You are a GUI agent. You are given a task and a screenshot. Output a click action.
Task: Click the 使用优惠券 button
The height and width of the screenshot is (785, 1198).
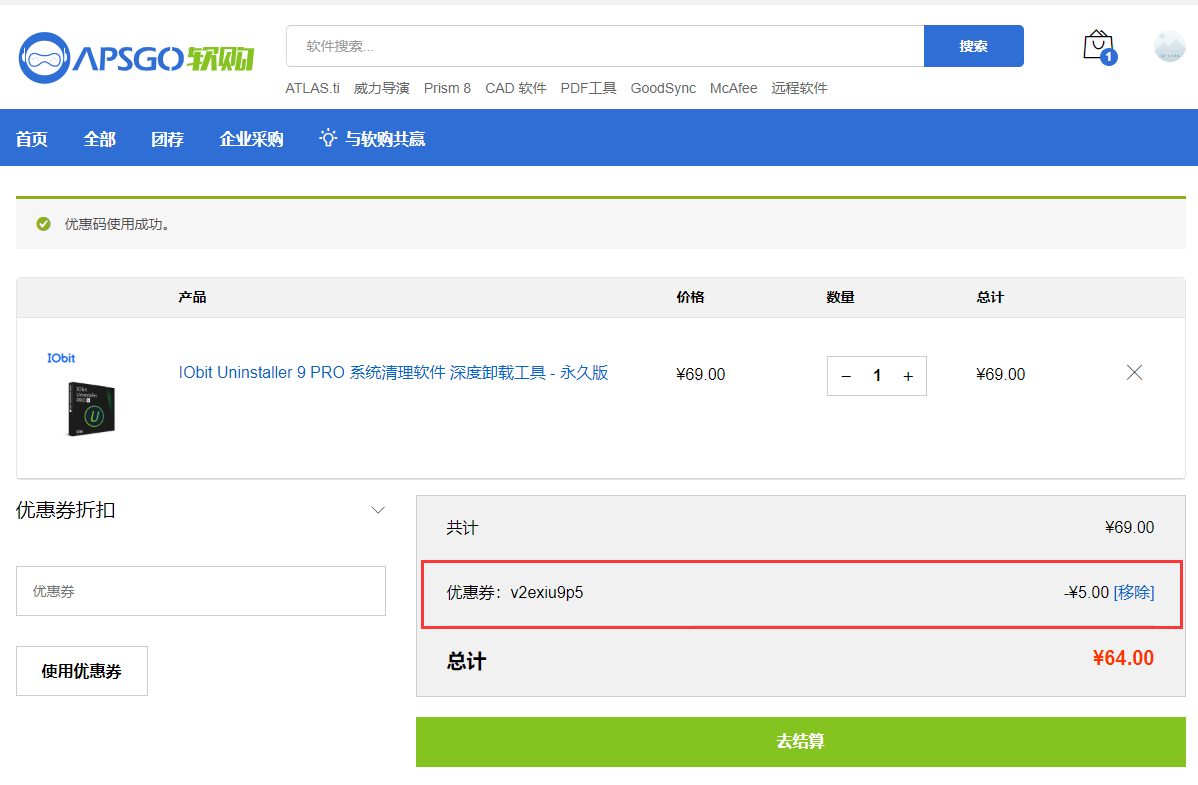pos(82,671)
